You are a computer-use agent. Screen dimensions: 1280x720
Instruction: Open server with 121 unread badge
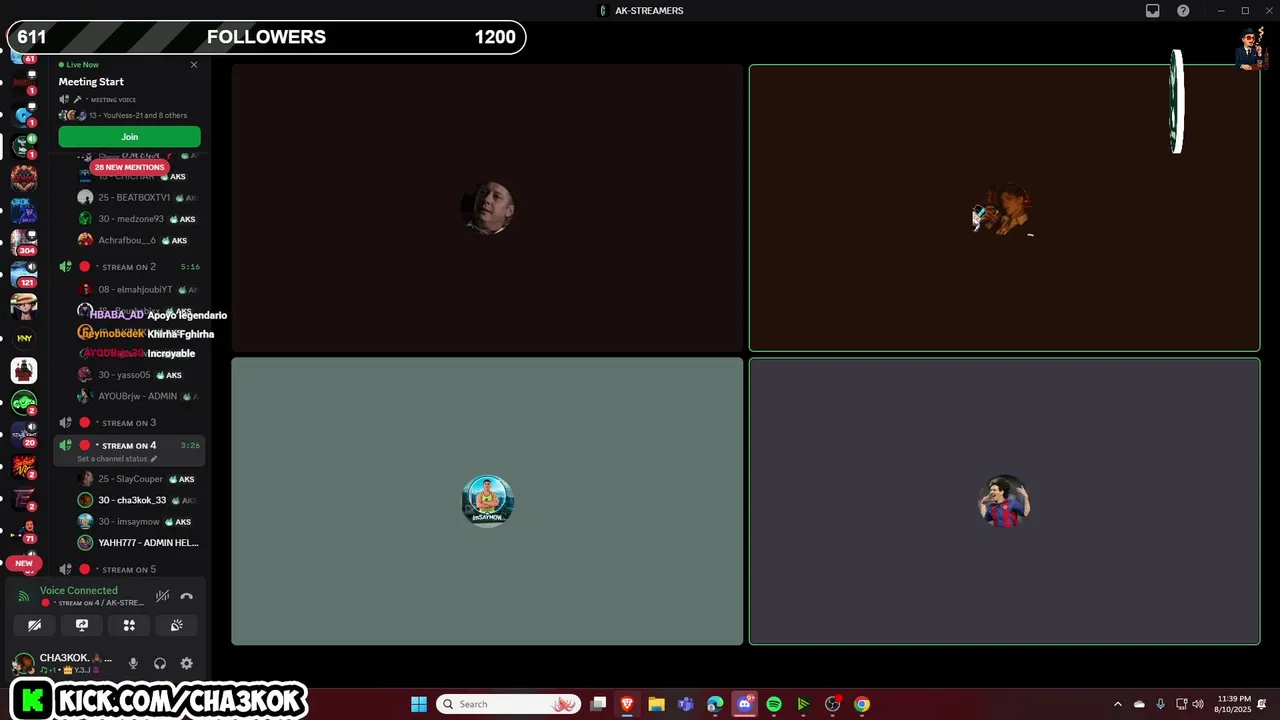point(24,274)
